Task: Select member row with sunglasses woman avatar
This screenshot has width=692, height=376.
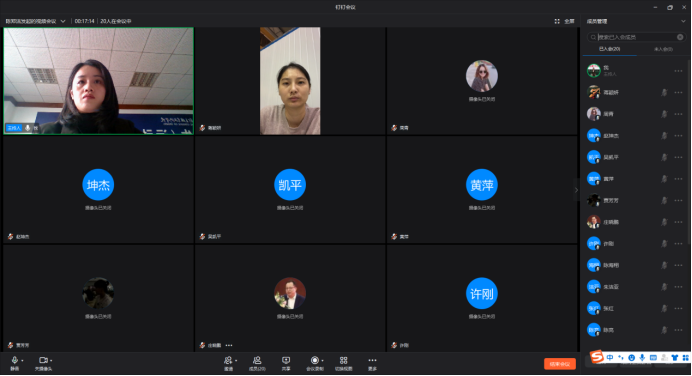Action: point(635,114)
